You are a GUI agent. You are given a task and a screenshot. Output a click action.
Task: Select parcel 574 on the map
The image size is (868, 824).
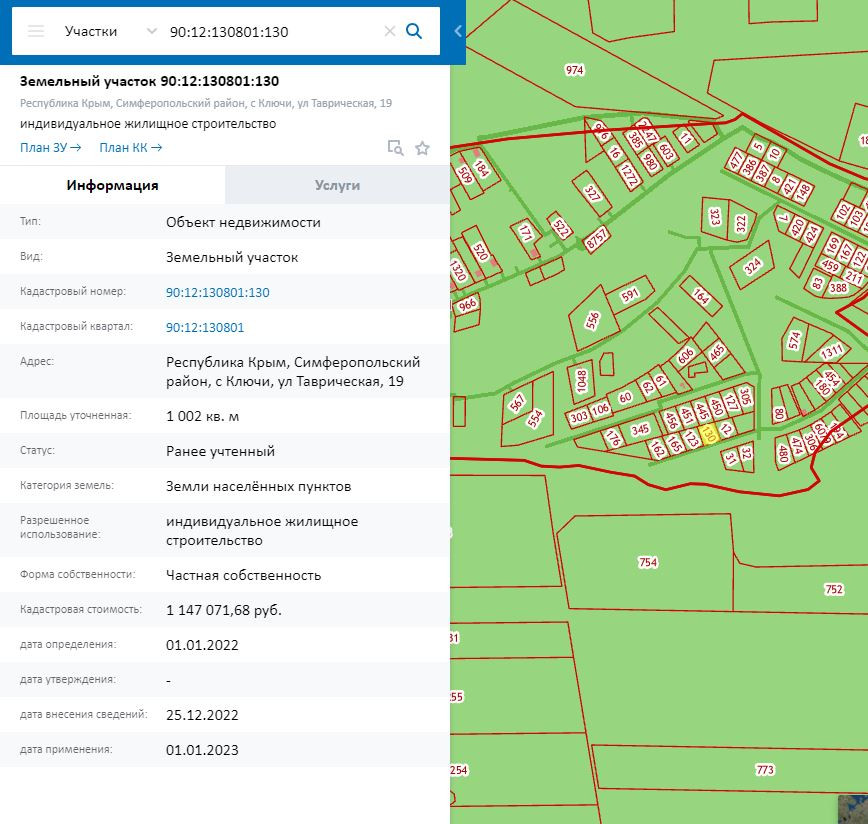[794, 340]
